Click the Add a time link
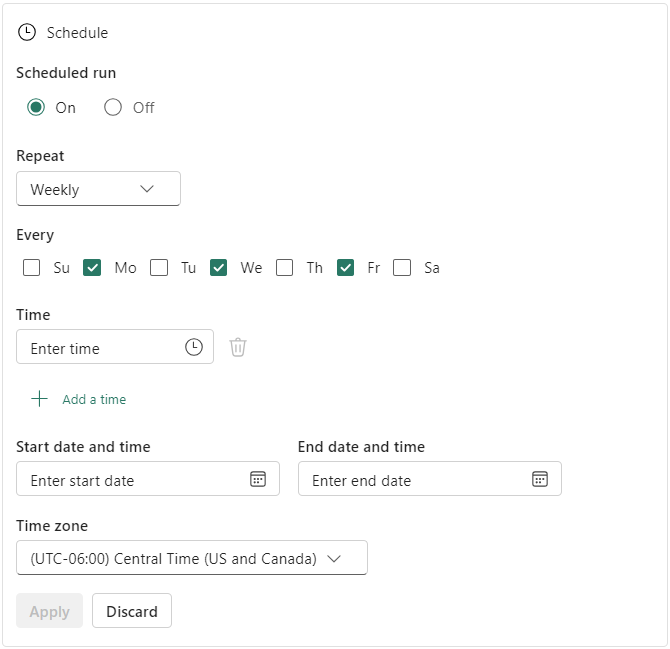 coord(94,399)
